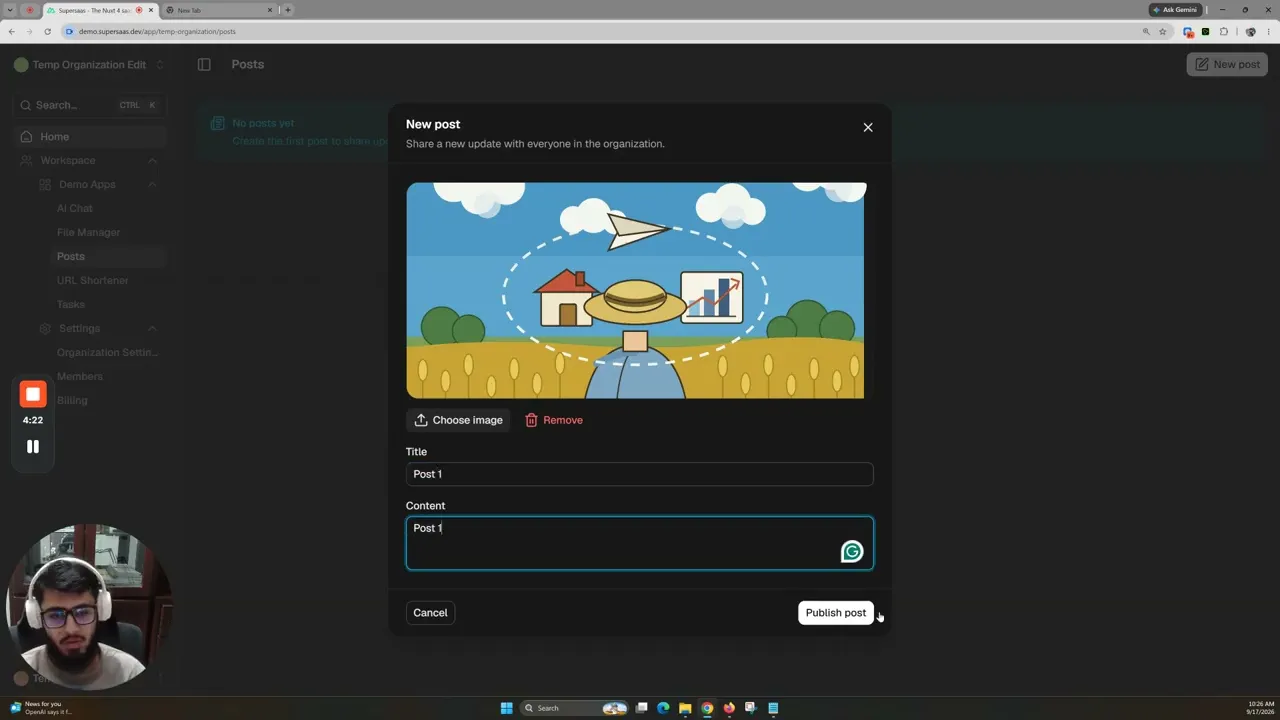Click Remove to delete the image
Screen dimensions: 1280x720
(x=554, y=420)
